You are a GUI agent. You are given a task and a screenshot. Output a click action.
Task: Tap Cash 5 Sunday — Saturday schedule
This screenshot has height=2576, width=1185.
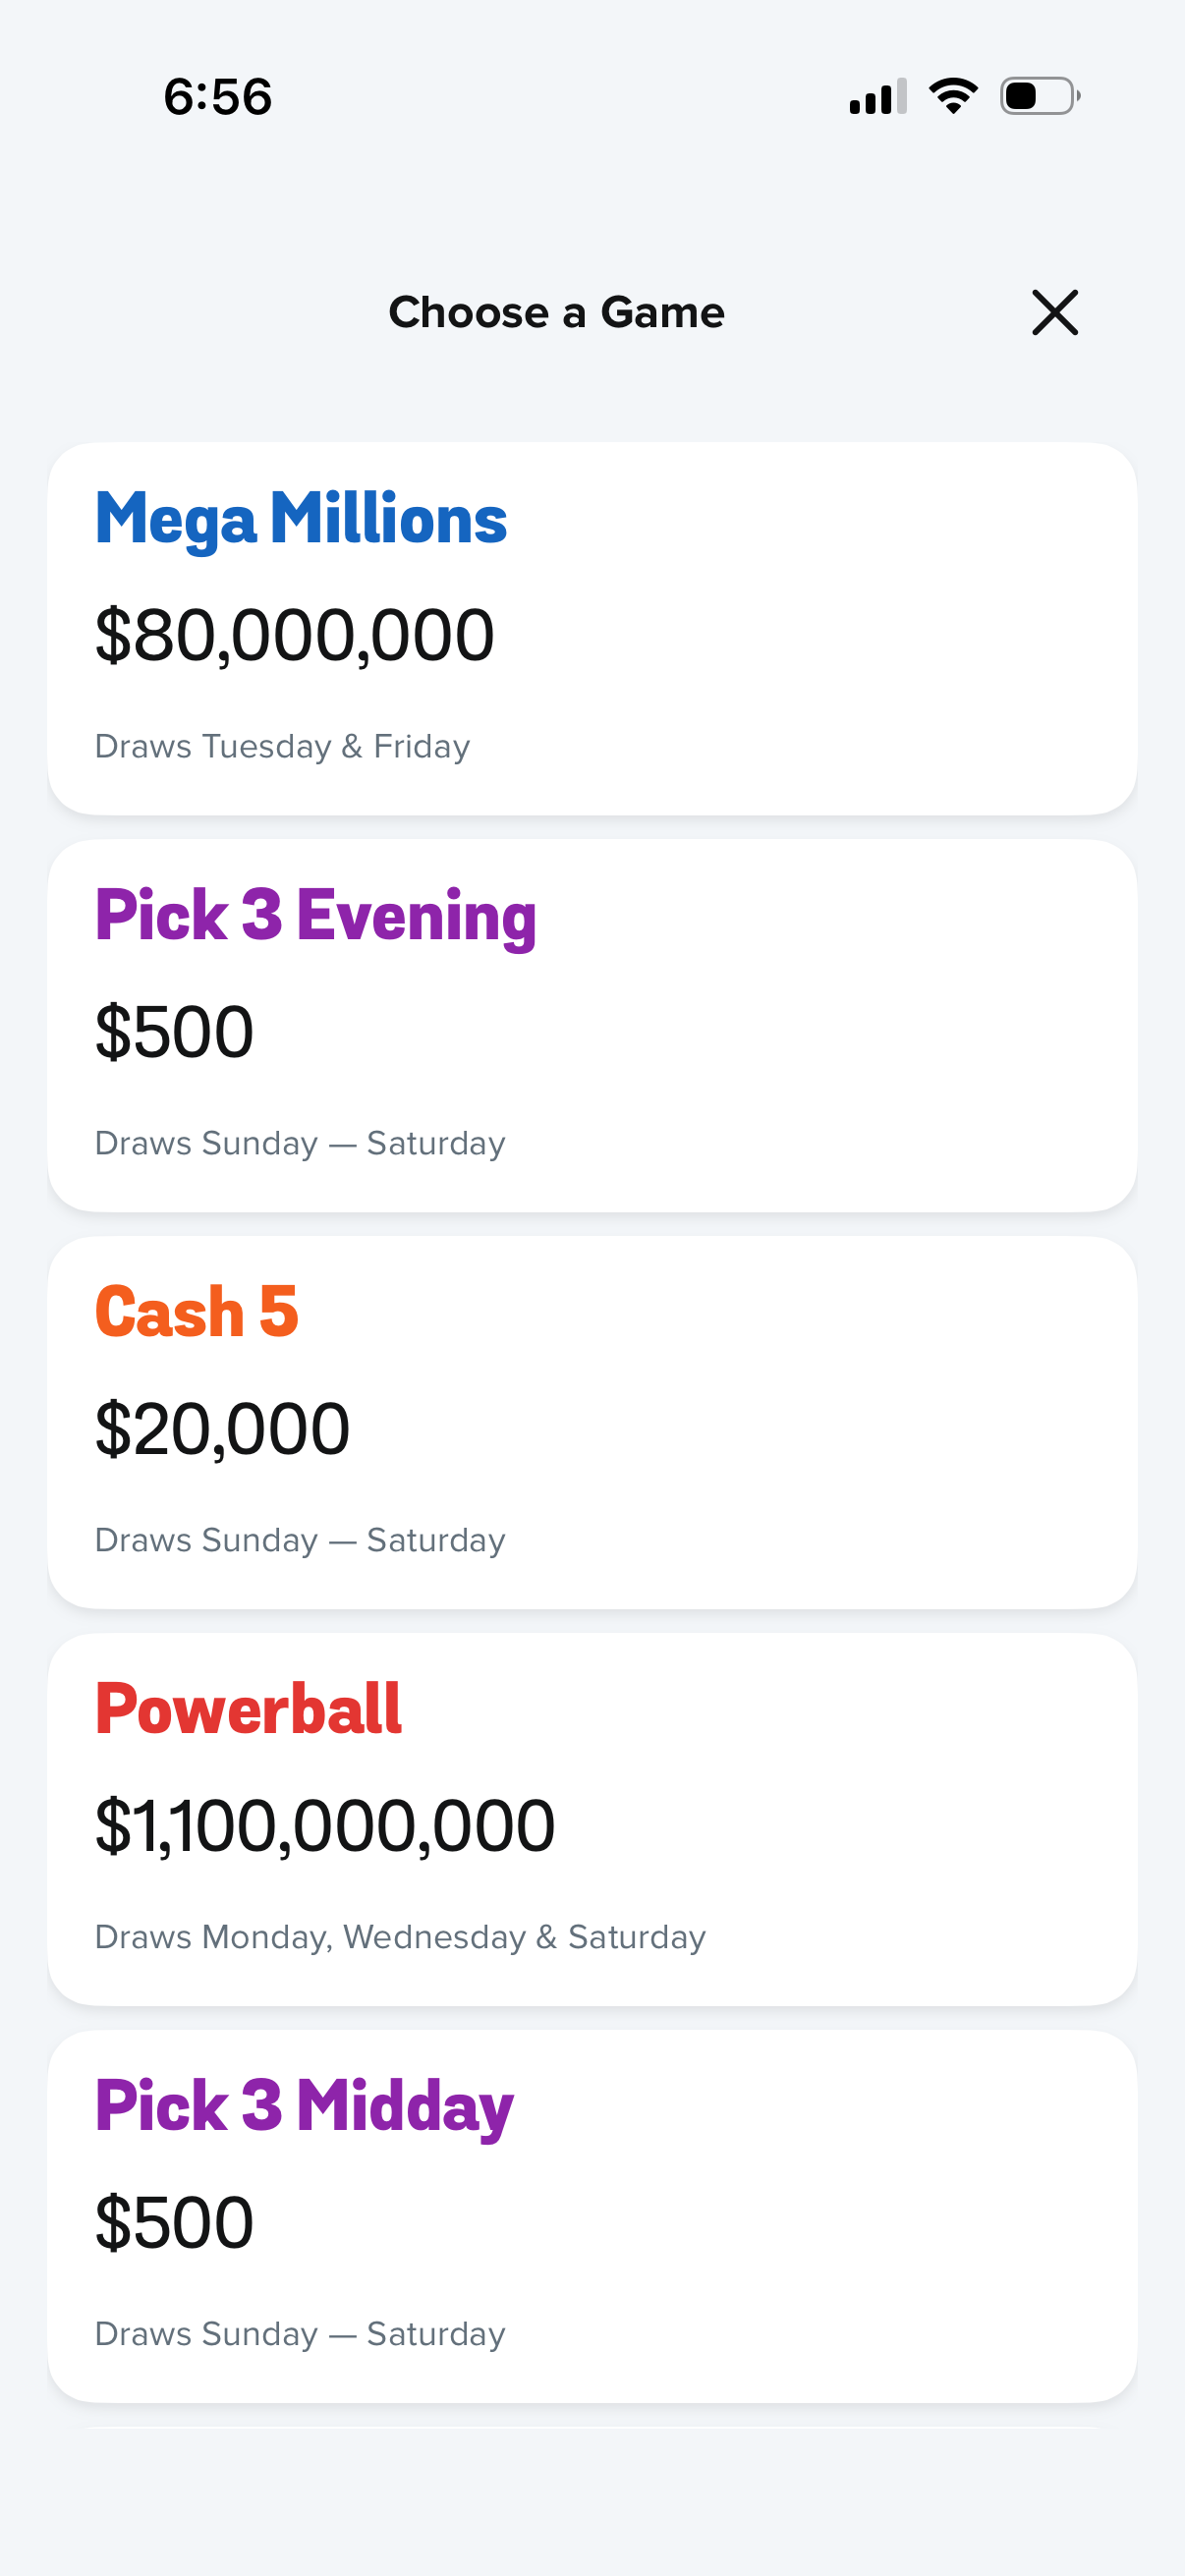(x=300, y=1540)
